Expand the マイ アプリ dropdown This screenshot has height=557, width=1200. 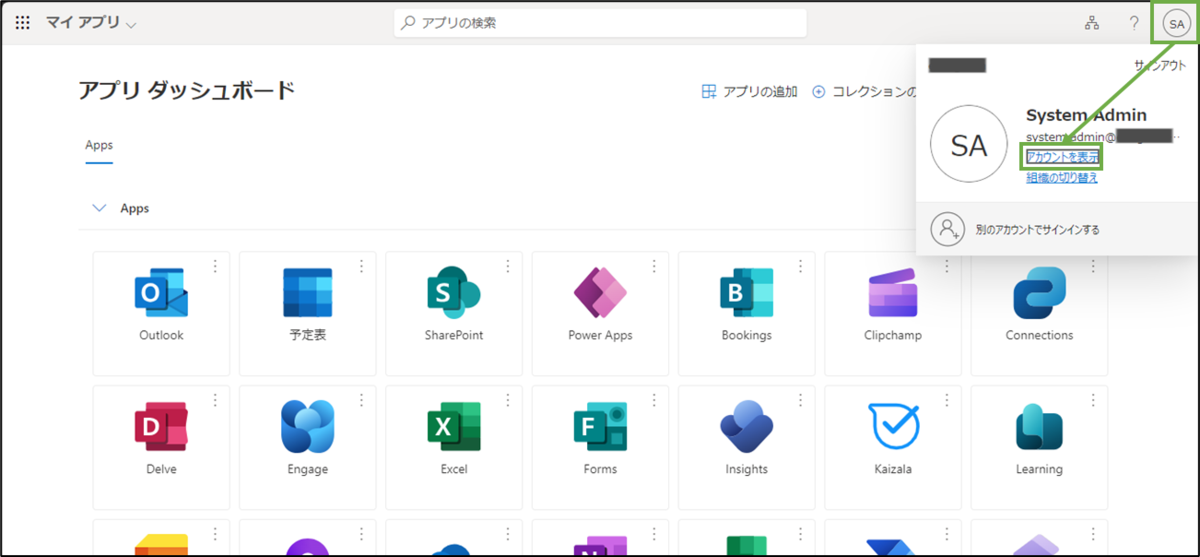(92, 22)
